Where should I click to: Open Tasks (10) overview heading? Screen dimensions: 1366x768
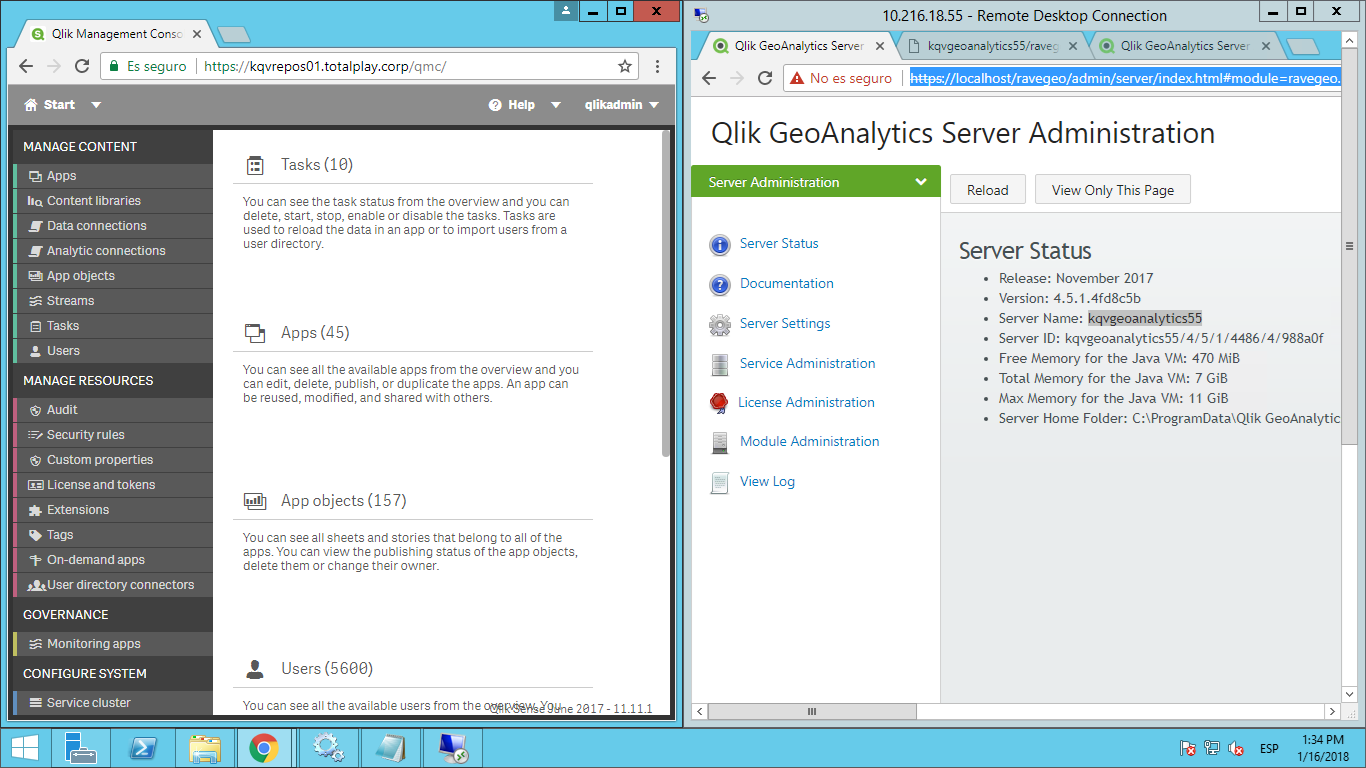click(x=317, y=165)
